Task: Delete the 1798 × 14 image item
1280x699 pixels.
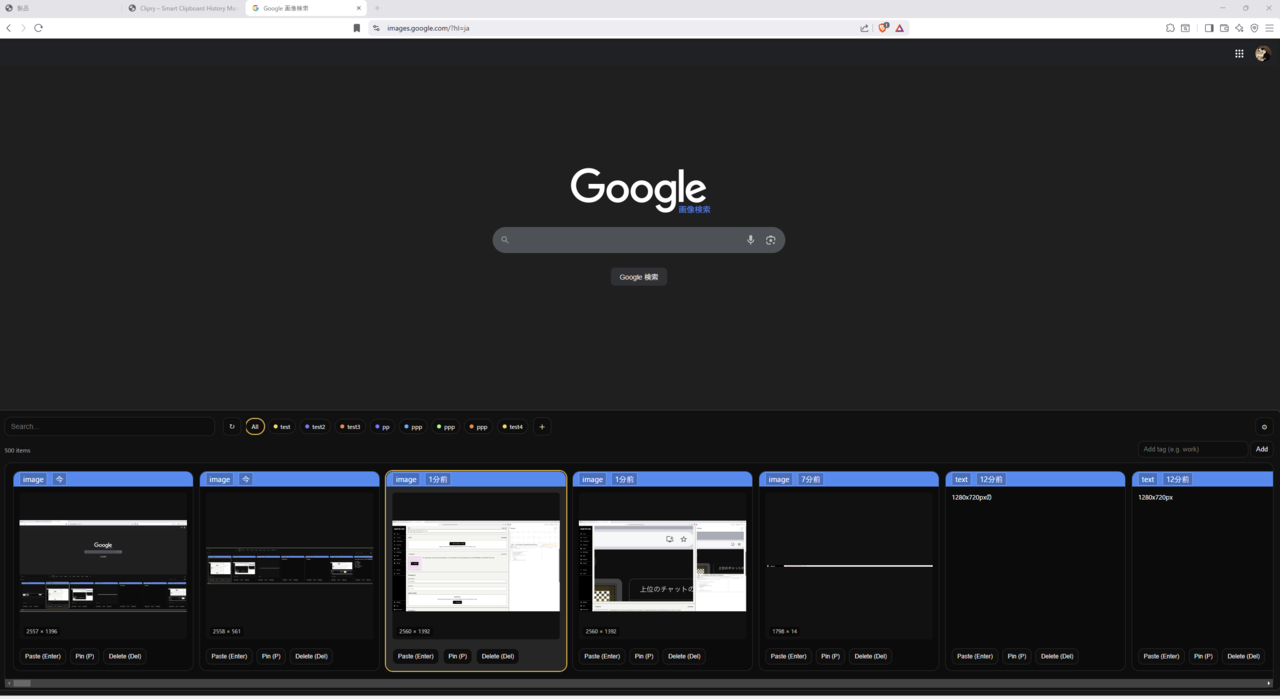Action: (x=870, y=656)
